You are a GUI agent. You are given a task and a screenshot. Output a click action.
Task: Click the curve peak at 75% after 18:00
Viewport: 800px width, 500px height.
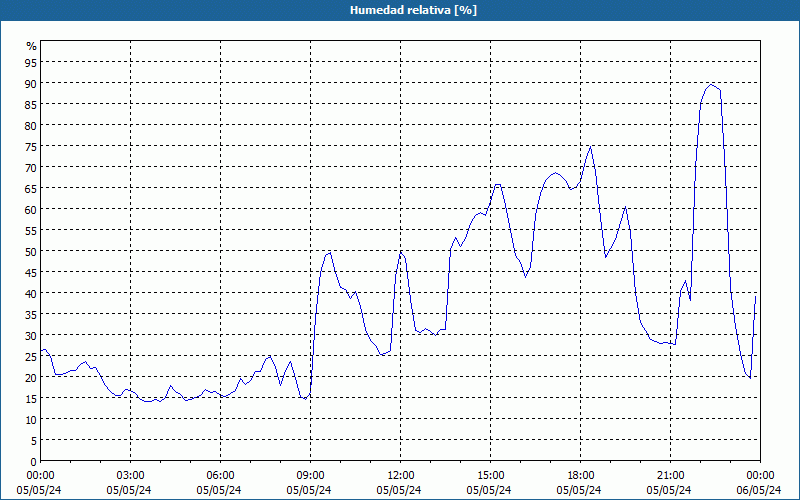(590, 146)
